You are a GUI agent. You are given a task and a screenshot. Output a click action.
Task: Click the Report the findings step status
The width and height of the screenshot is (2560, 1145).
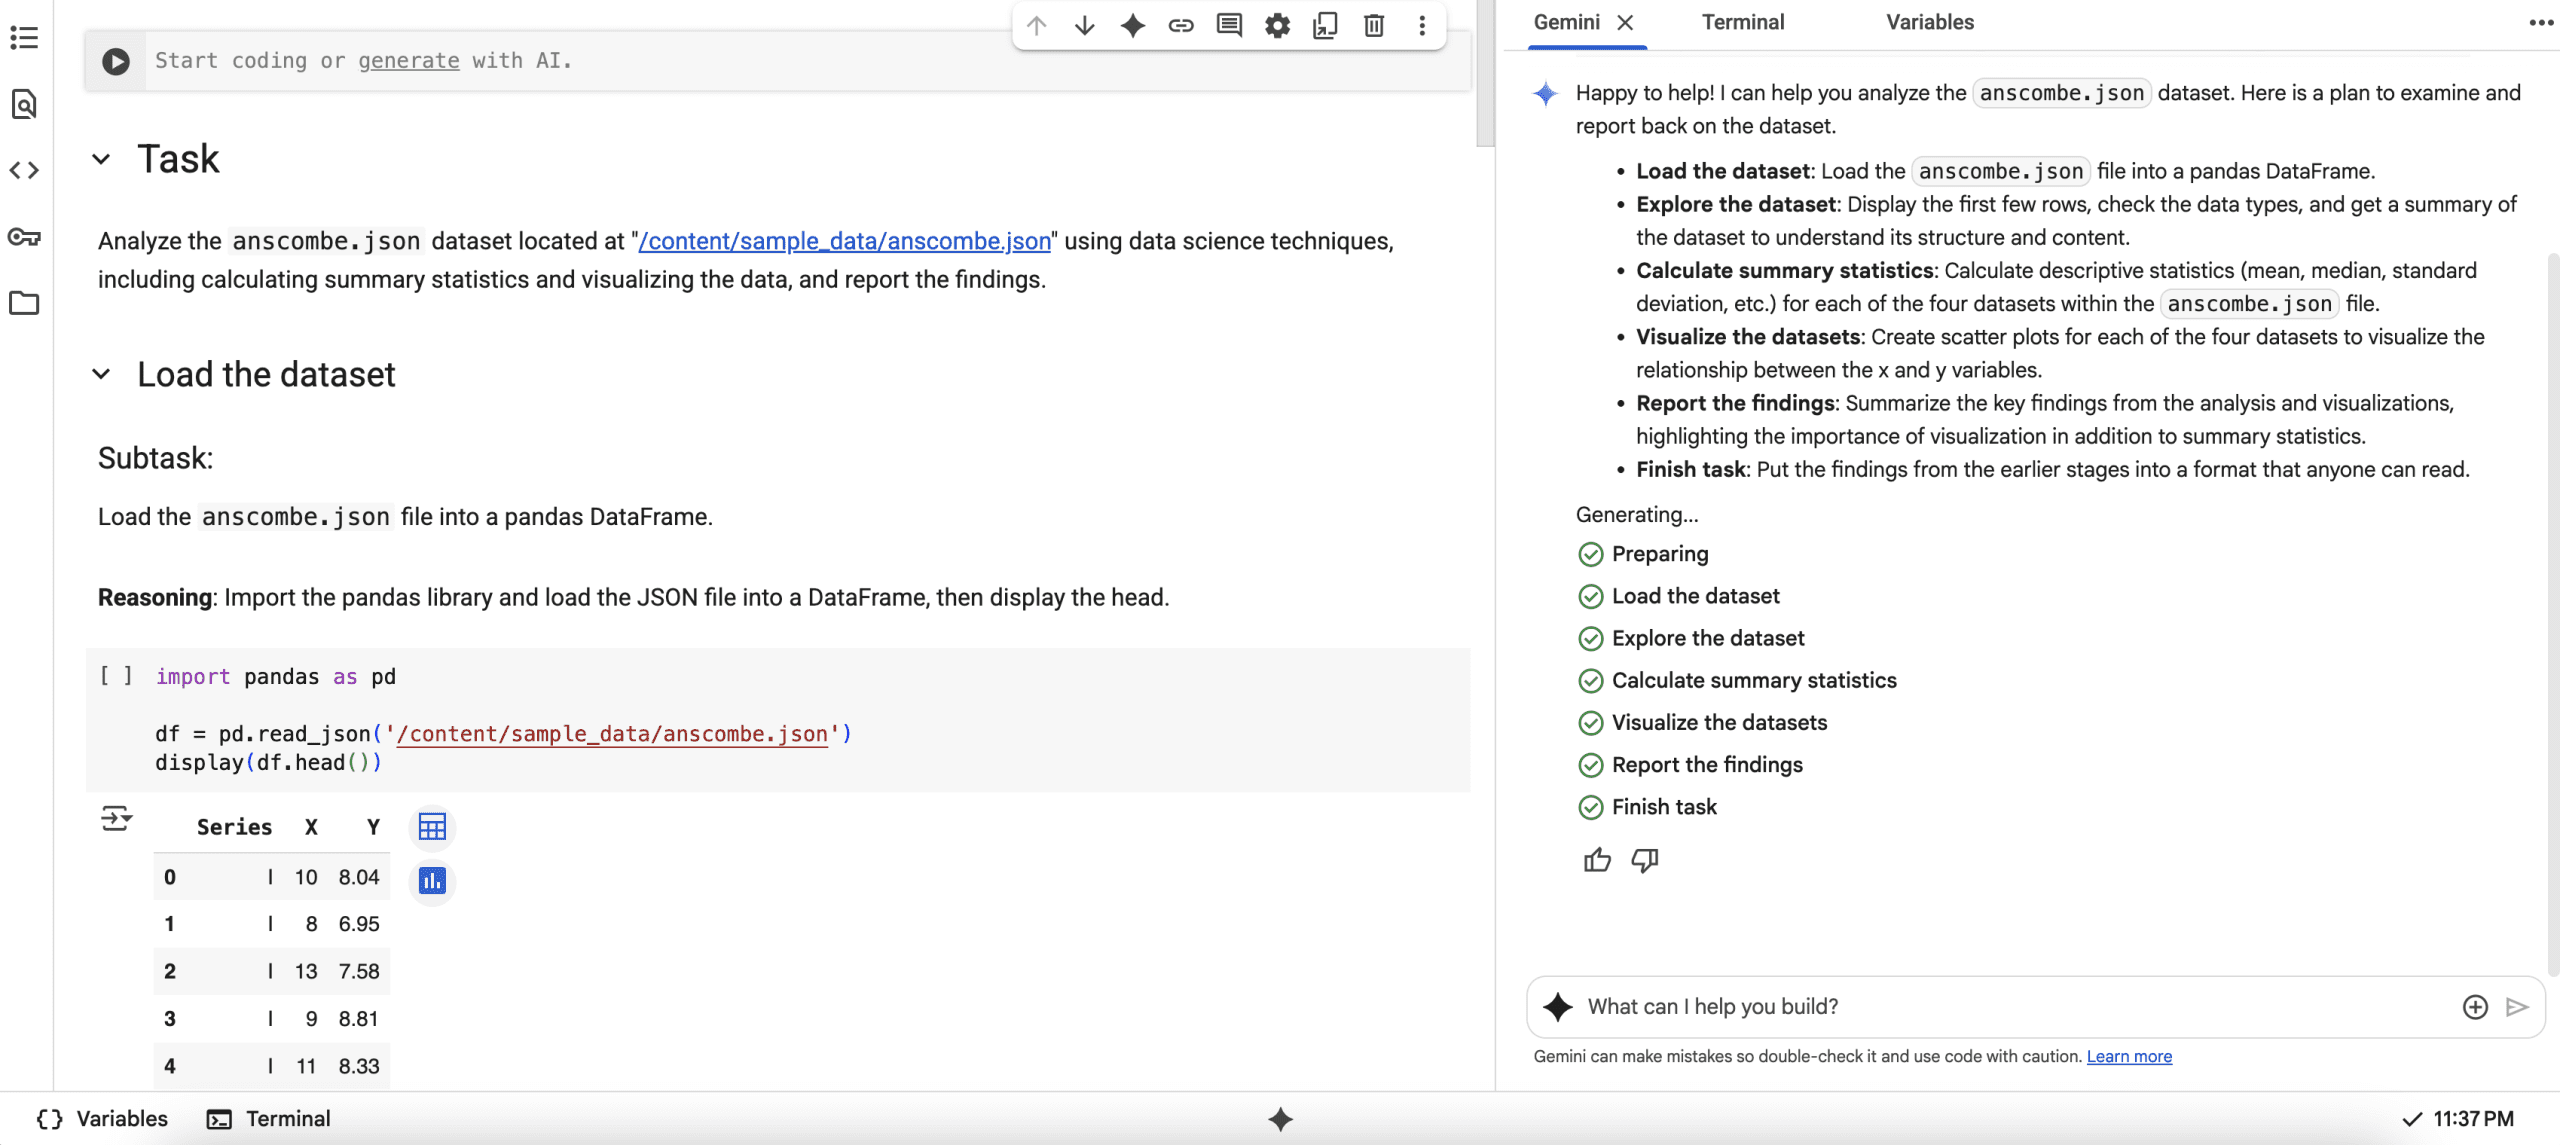[1690, 765]
